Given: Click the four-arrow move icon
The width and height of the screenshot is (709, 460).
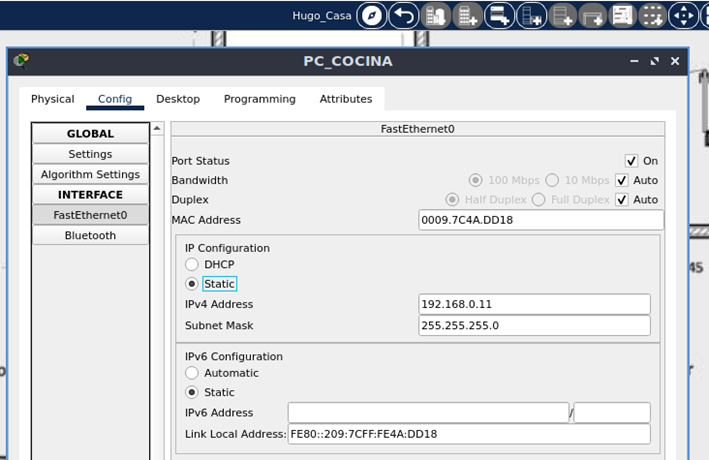Looking at the screenshot, I should click(683, 15).
